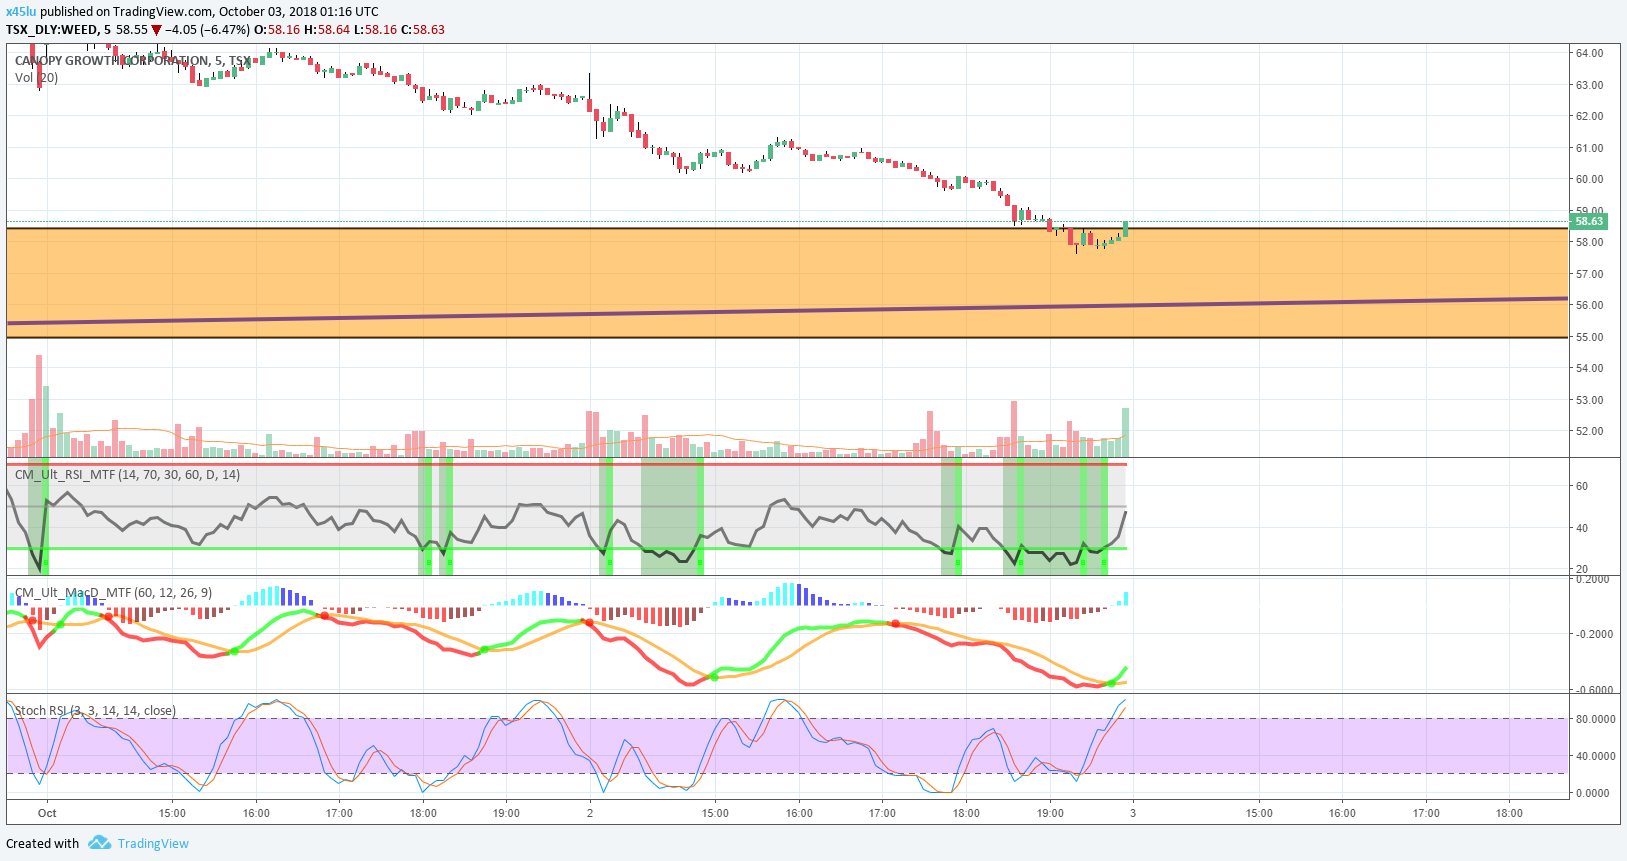Viewport: 1627px width, 861px height.
Task: Click the 56.00 price axis label
Action: (1589, 305)
